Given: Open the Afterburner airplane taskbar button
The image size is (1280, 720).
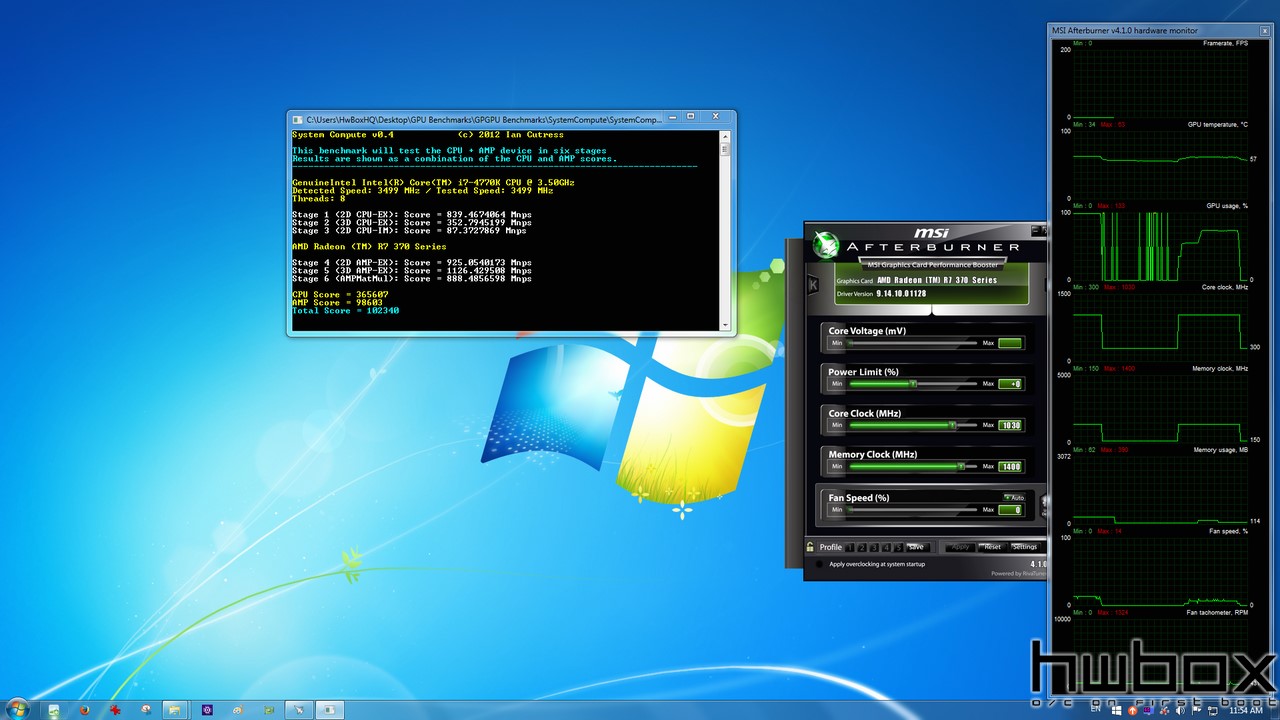Looking at the screenshot, I should point(299,710).
